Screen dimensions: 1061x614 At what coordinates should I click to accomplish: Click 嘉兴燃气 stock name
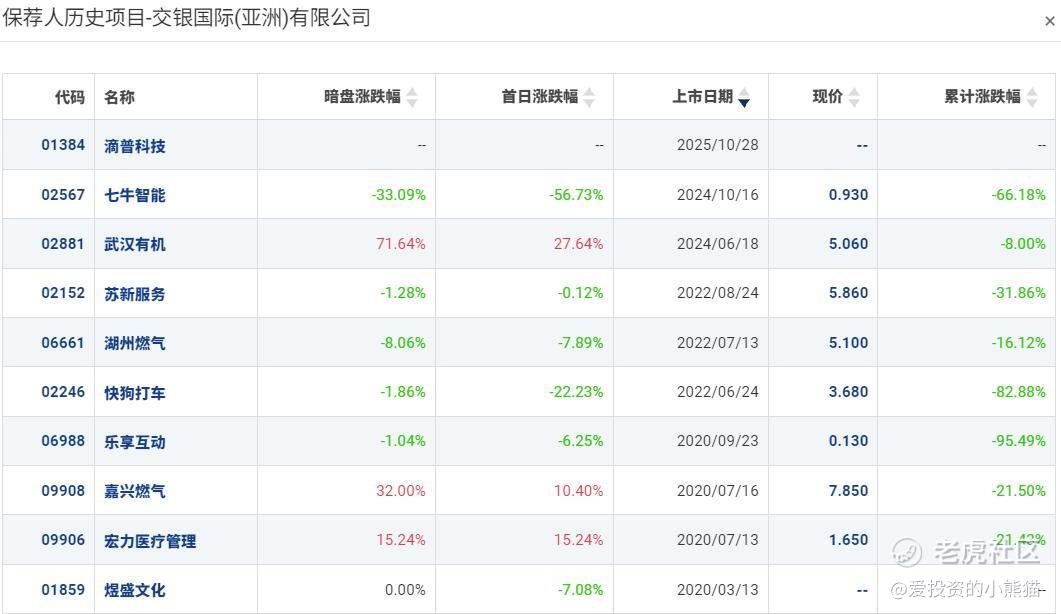[x=135, y=491]
